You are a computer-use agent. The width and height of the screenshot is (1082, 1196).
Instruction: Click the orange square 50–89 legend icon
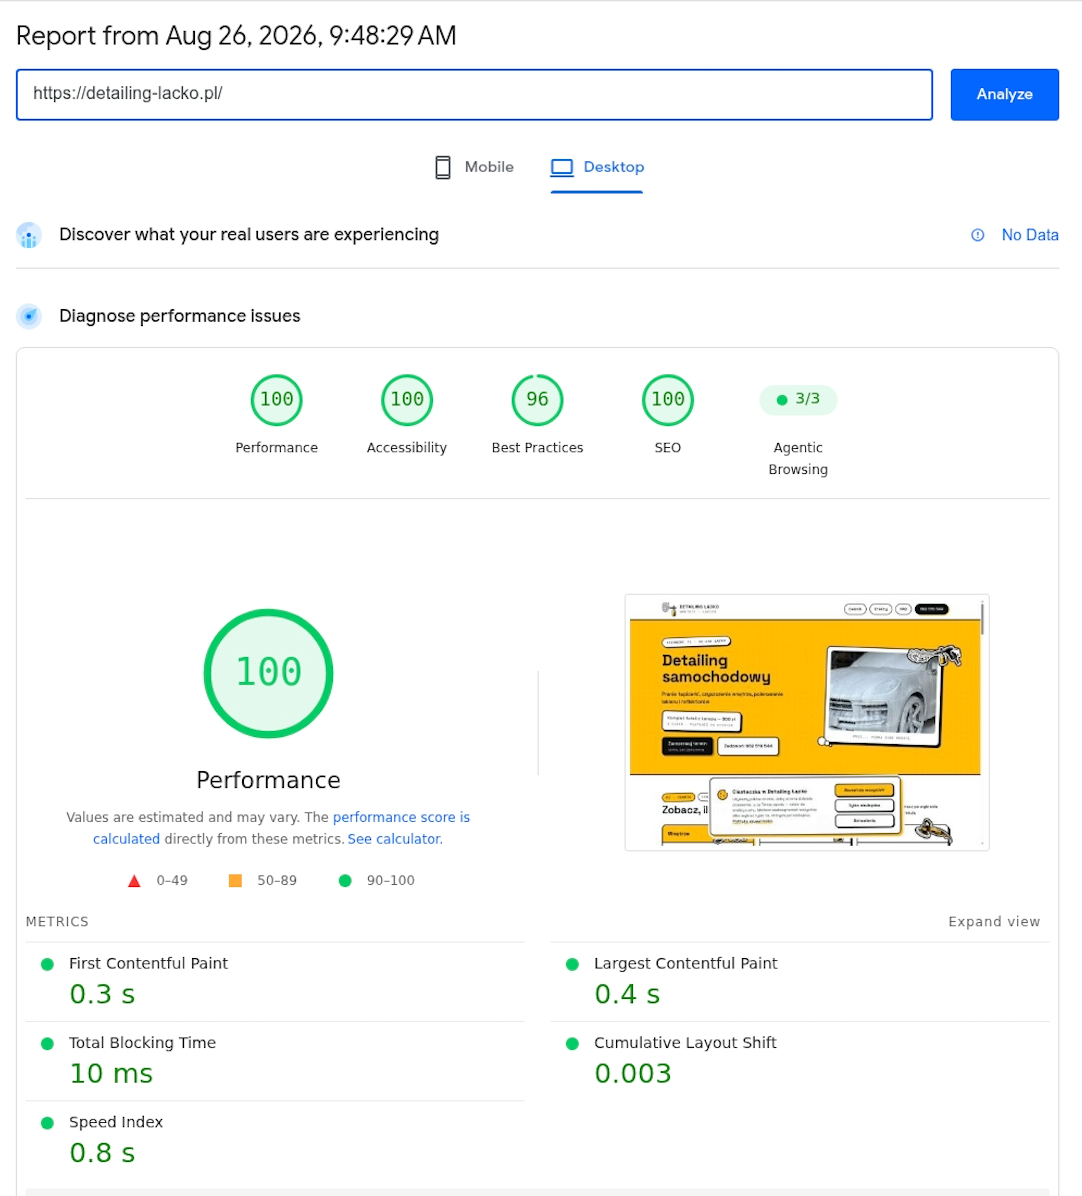click(236, 881)
